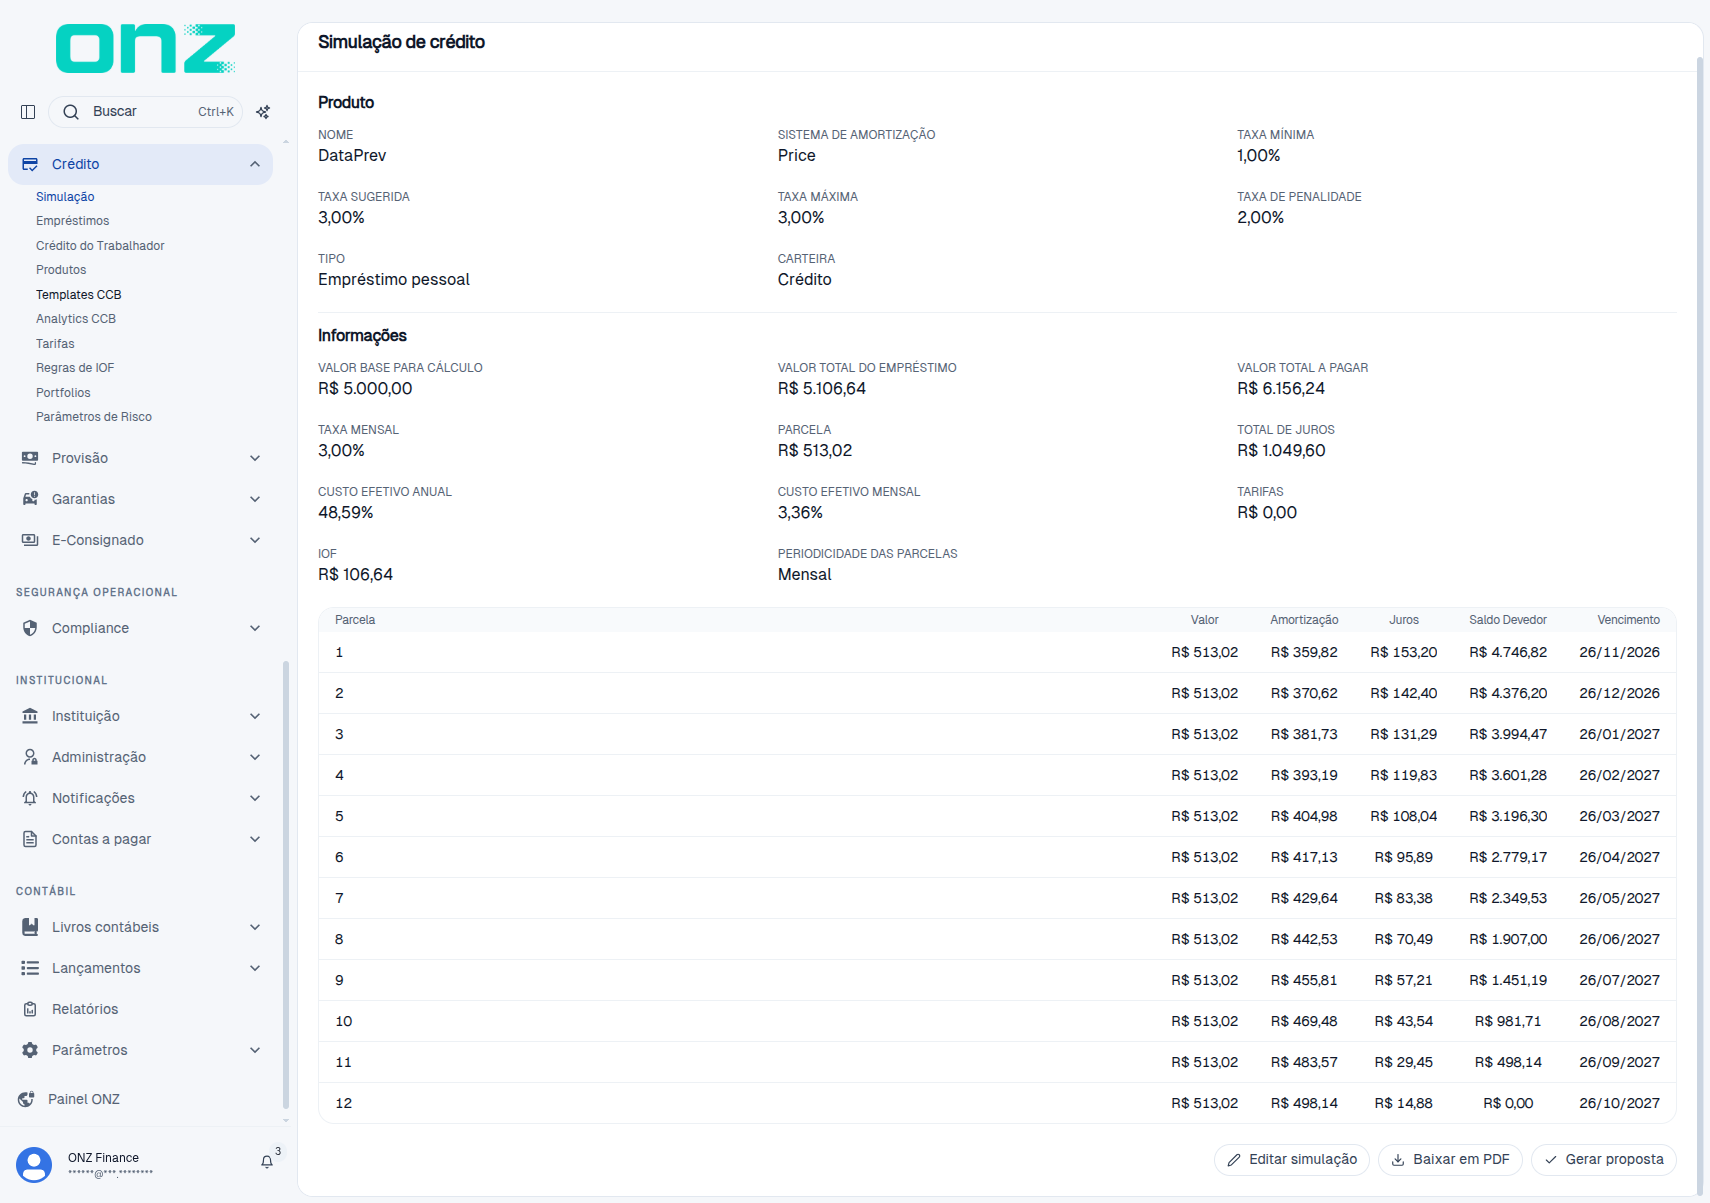Screen dimensions: 1710x1203
Task: Click the ONZ logo
Action: (x=145, y=49)
